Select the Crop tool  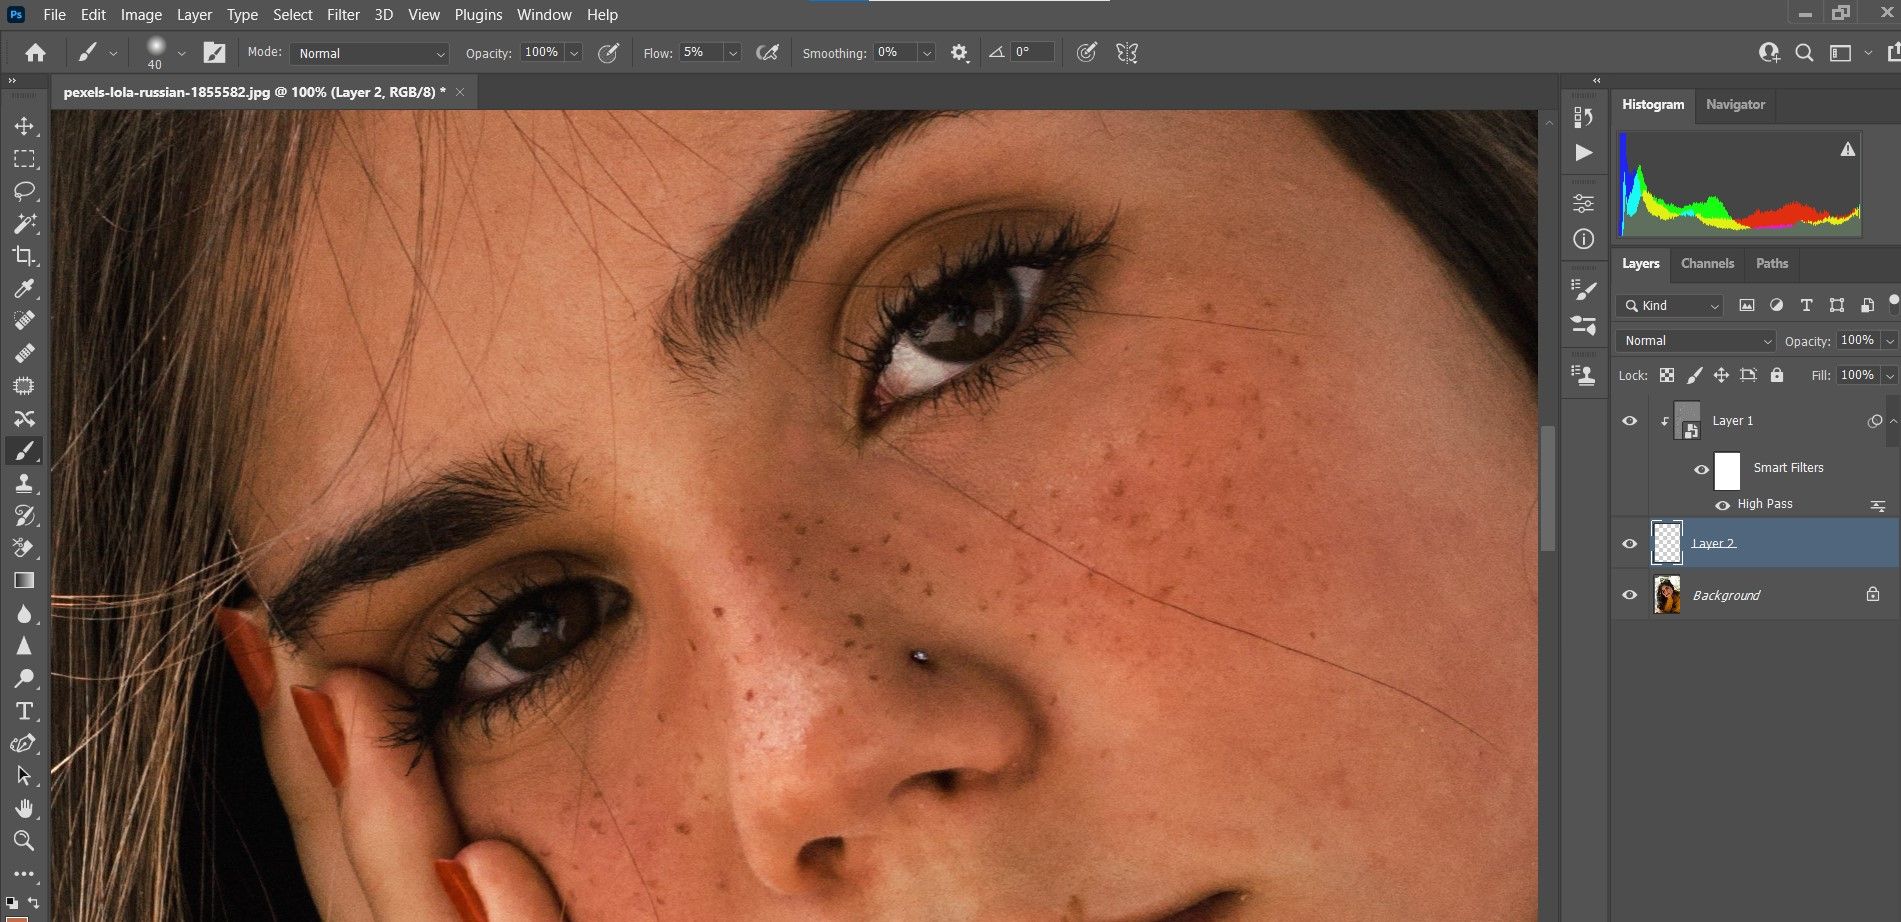point(24,256)
